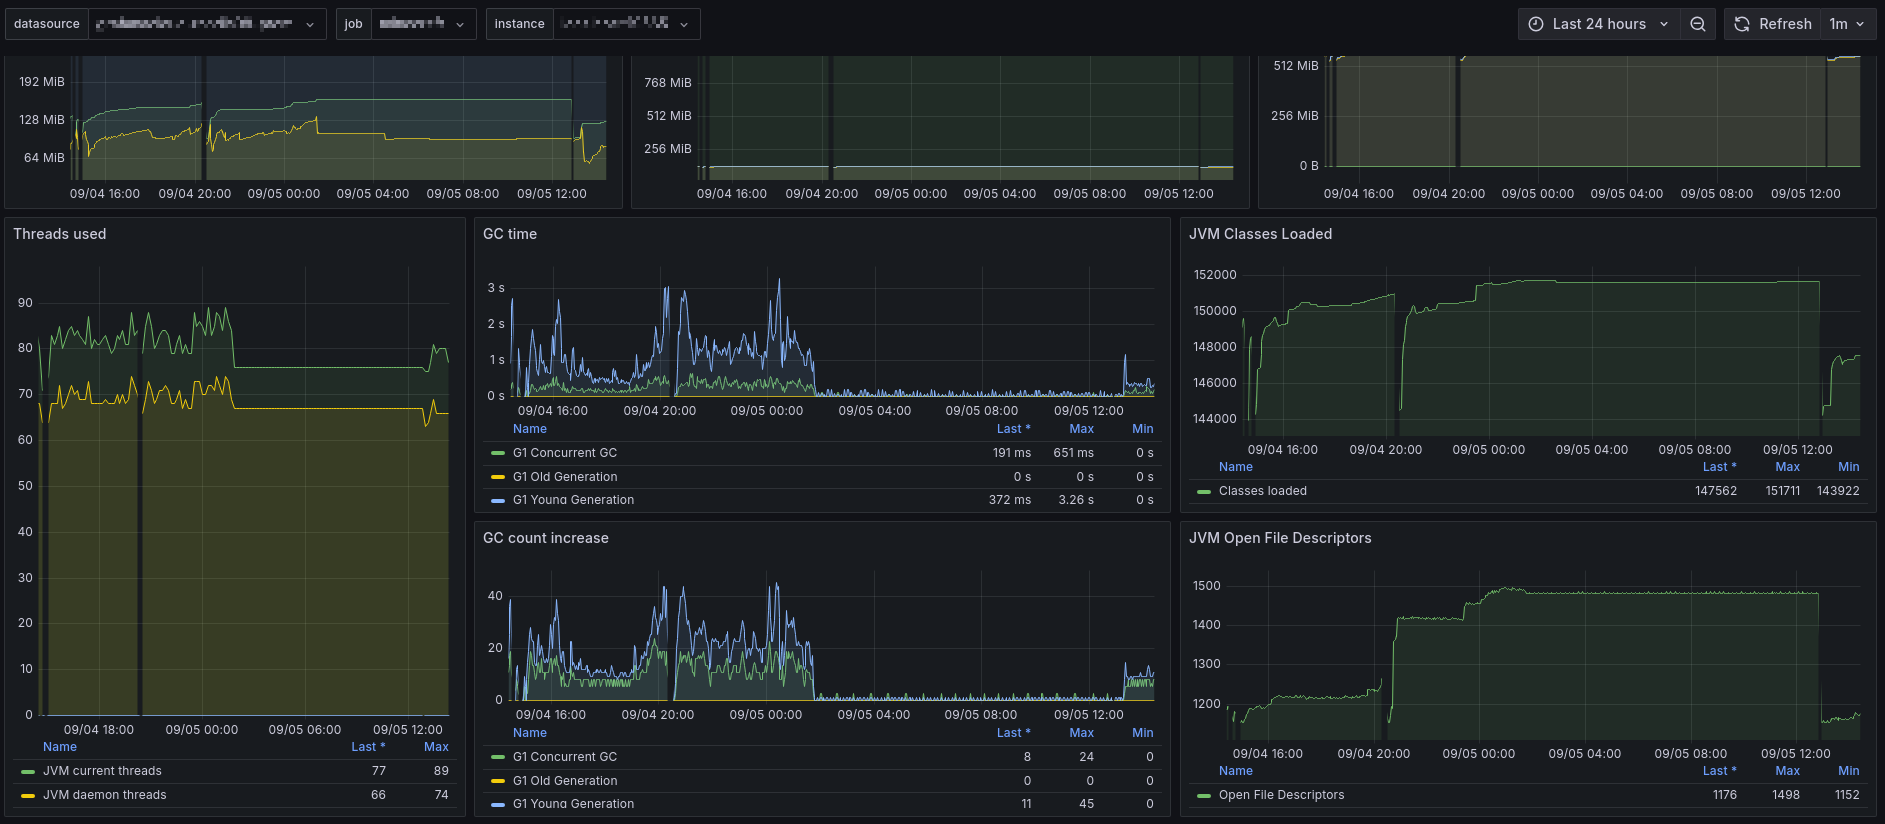Sort Threads used legend by Last column
Screen dimensions: 1885x824
tap(367, 747)
